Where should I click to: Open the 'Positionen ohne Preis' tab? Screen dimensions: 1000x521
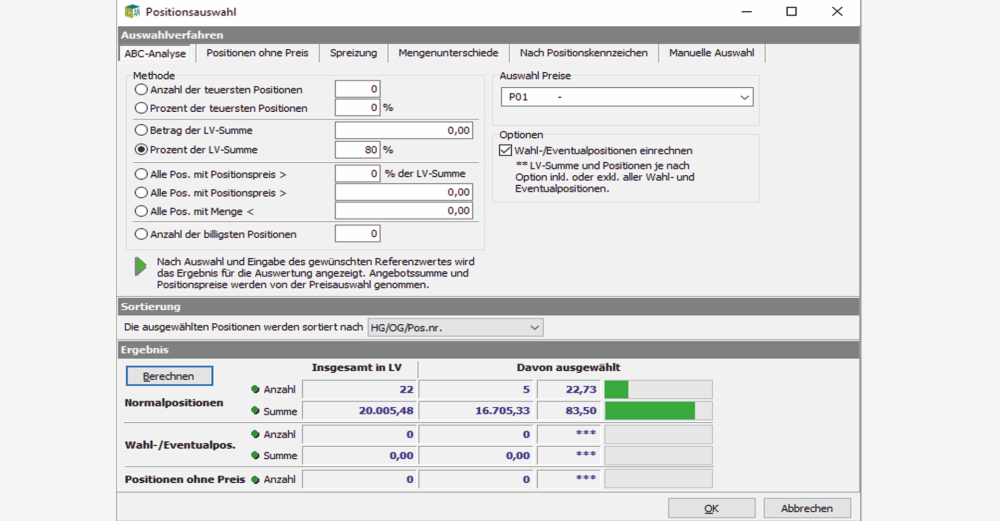point(257,53)
